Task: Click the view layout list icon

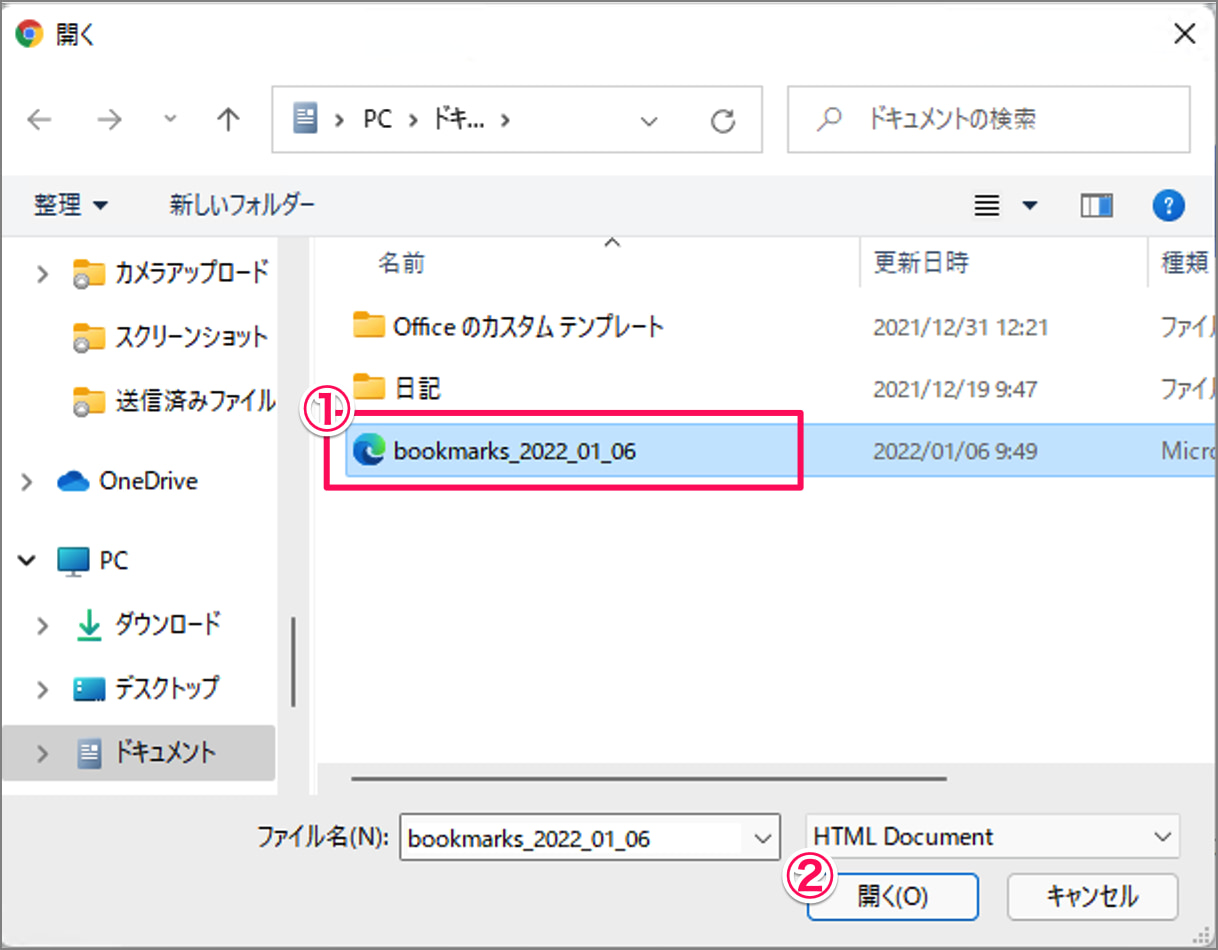Action: point(987,206)
